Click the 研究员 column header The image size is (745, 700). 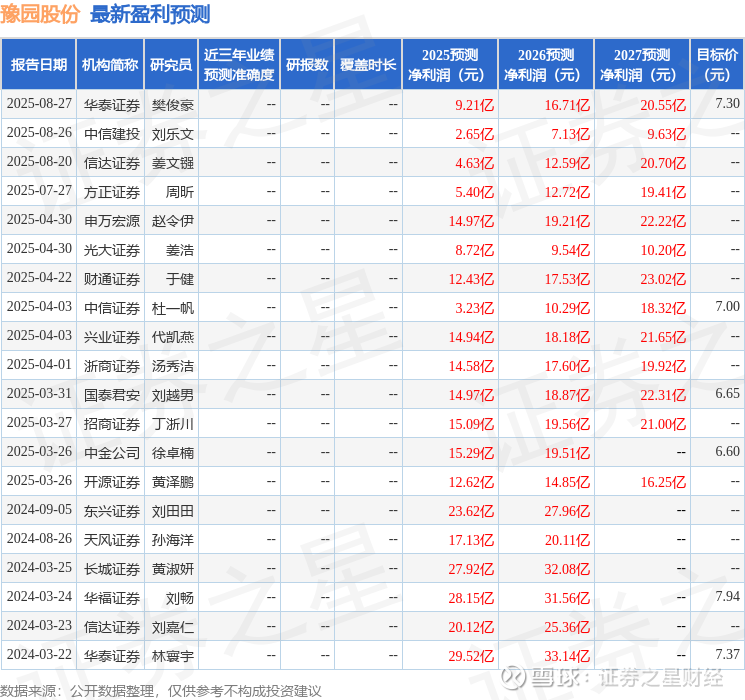point(171,65)
